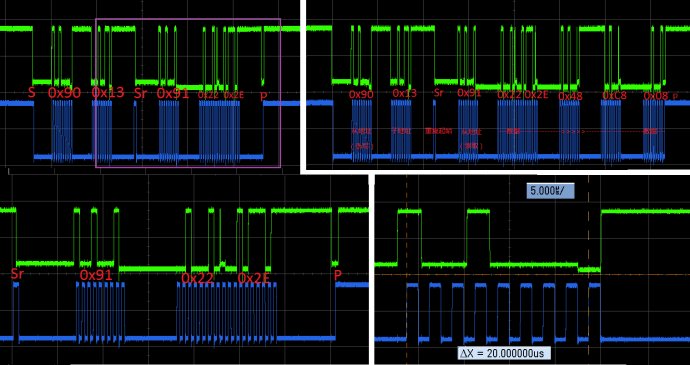Image resolution: width=690 pixels, height=365 pixels.
Task: Select the 0x13 label inside the purple box
Action: pos(108,92)
